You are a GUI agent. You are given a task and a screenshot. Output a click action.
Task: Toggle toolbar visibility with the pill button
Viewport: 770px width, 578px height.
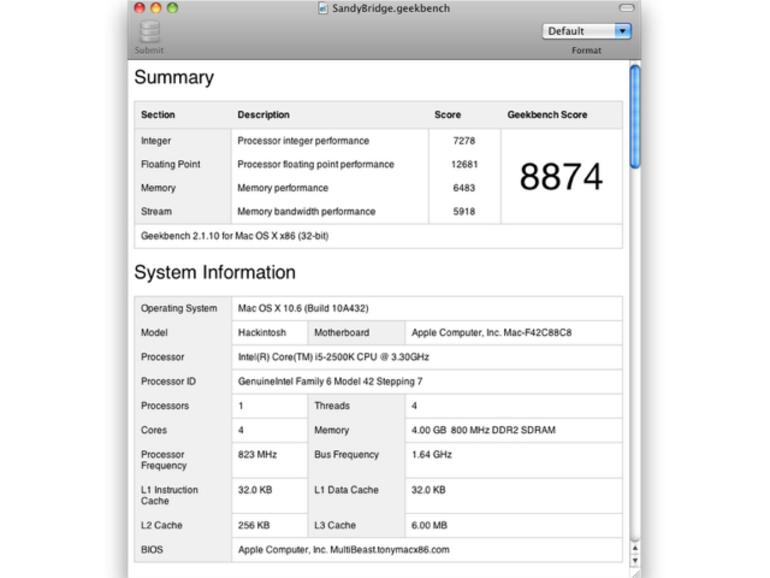(626, 8)
